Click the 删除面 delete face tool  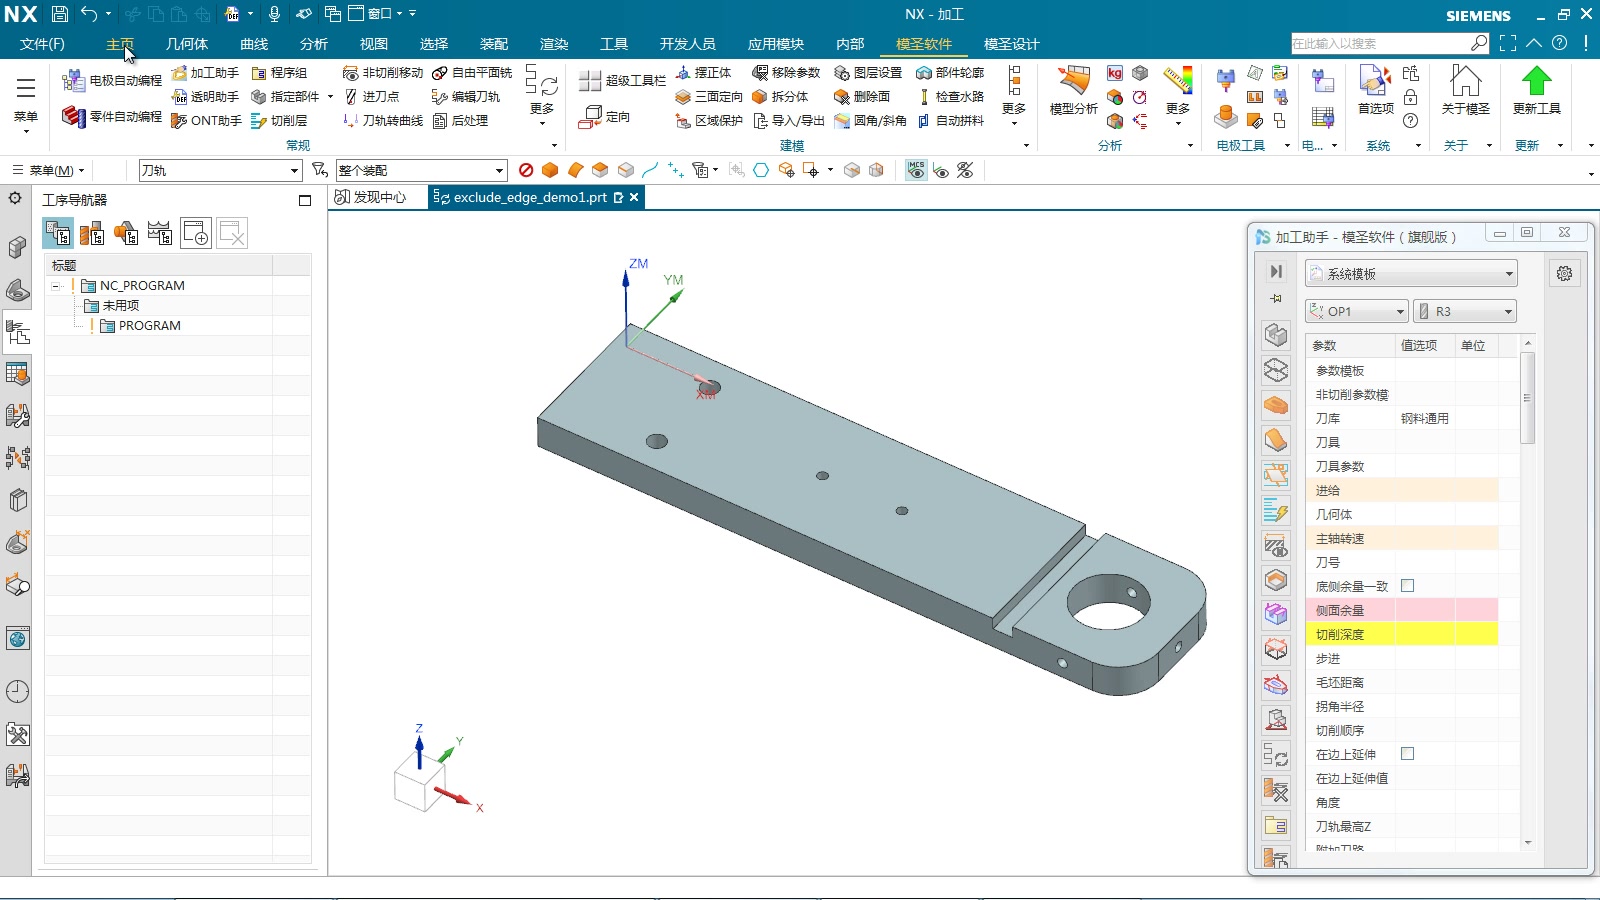coord(862,97)
